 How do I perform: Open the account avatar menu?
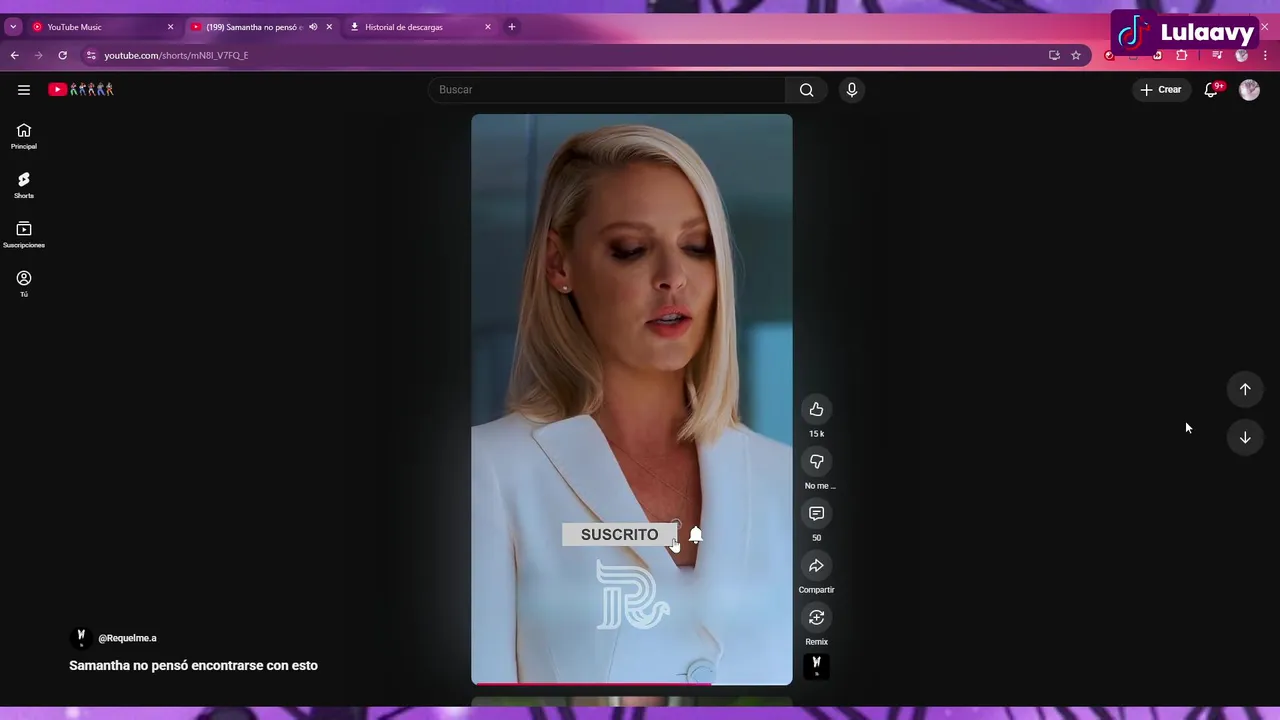coord(1249,90)
